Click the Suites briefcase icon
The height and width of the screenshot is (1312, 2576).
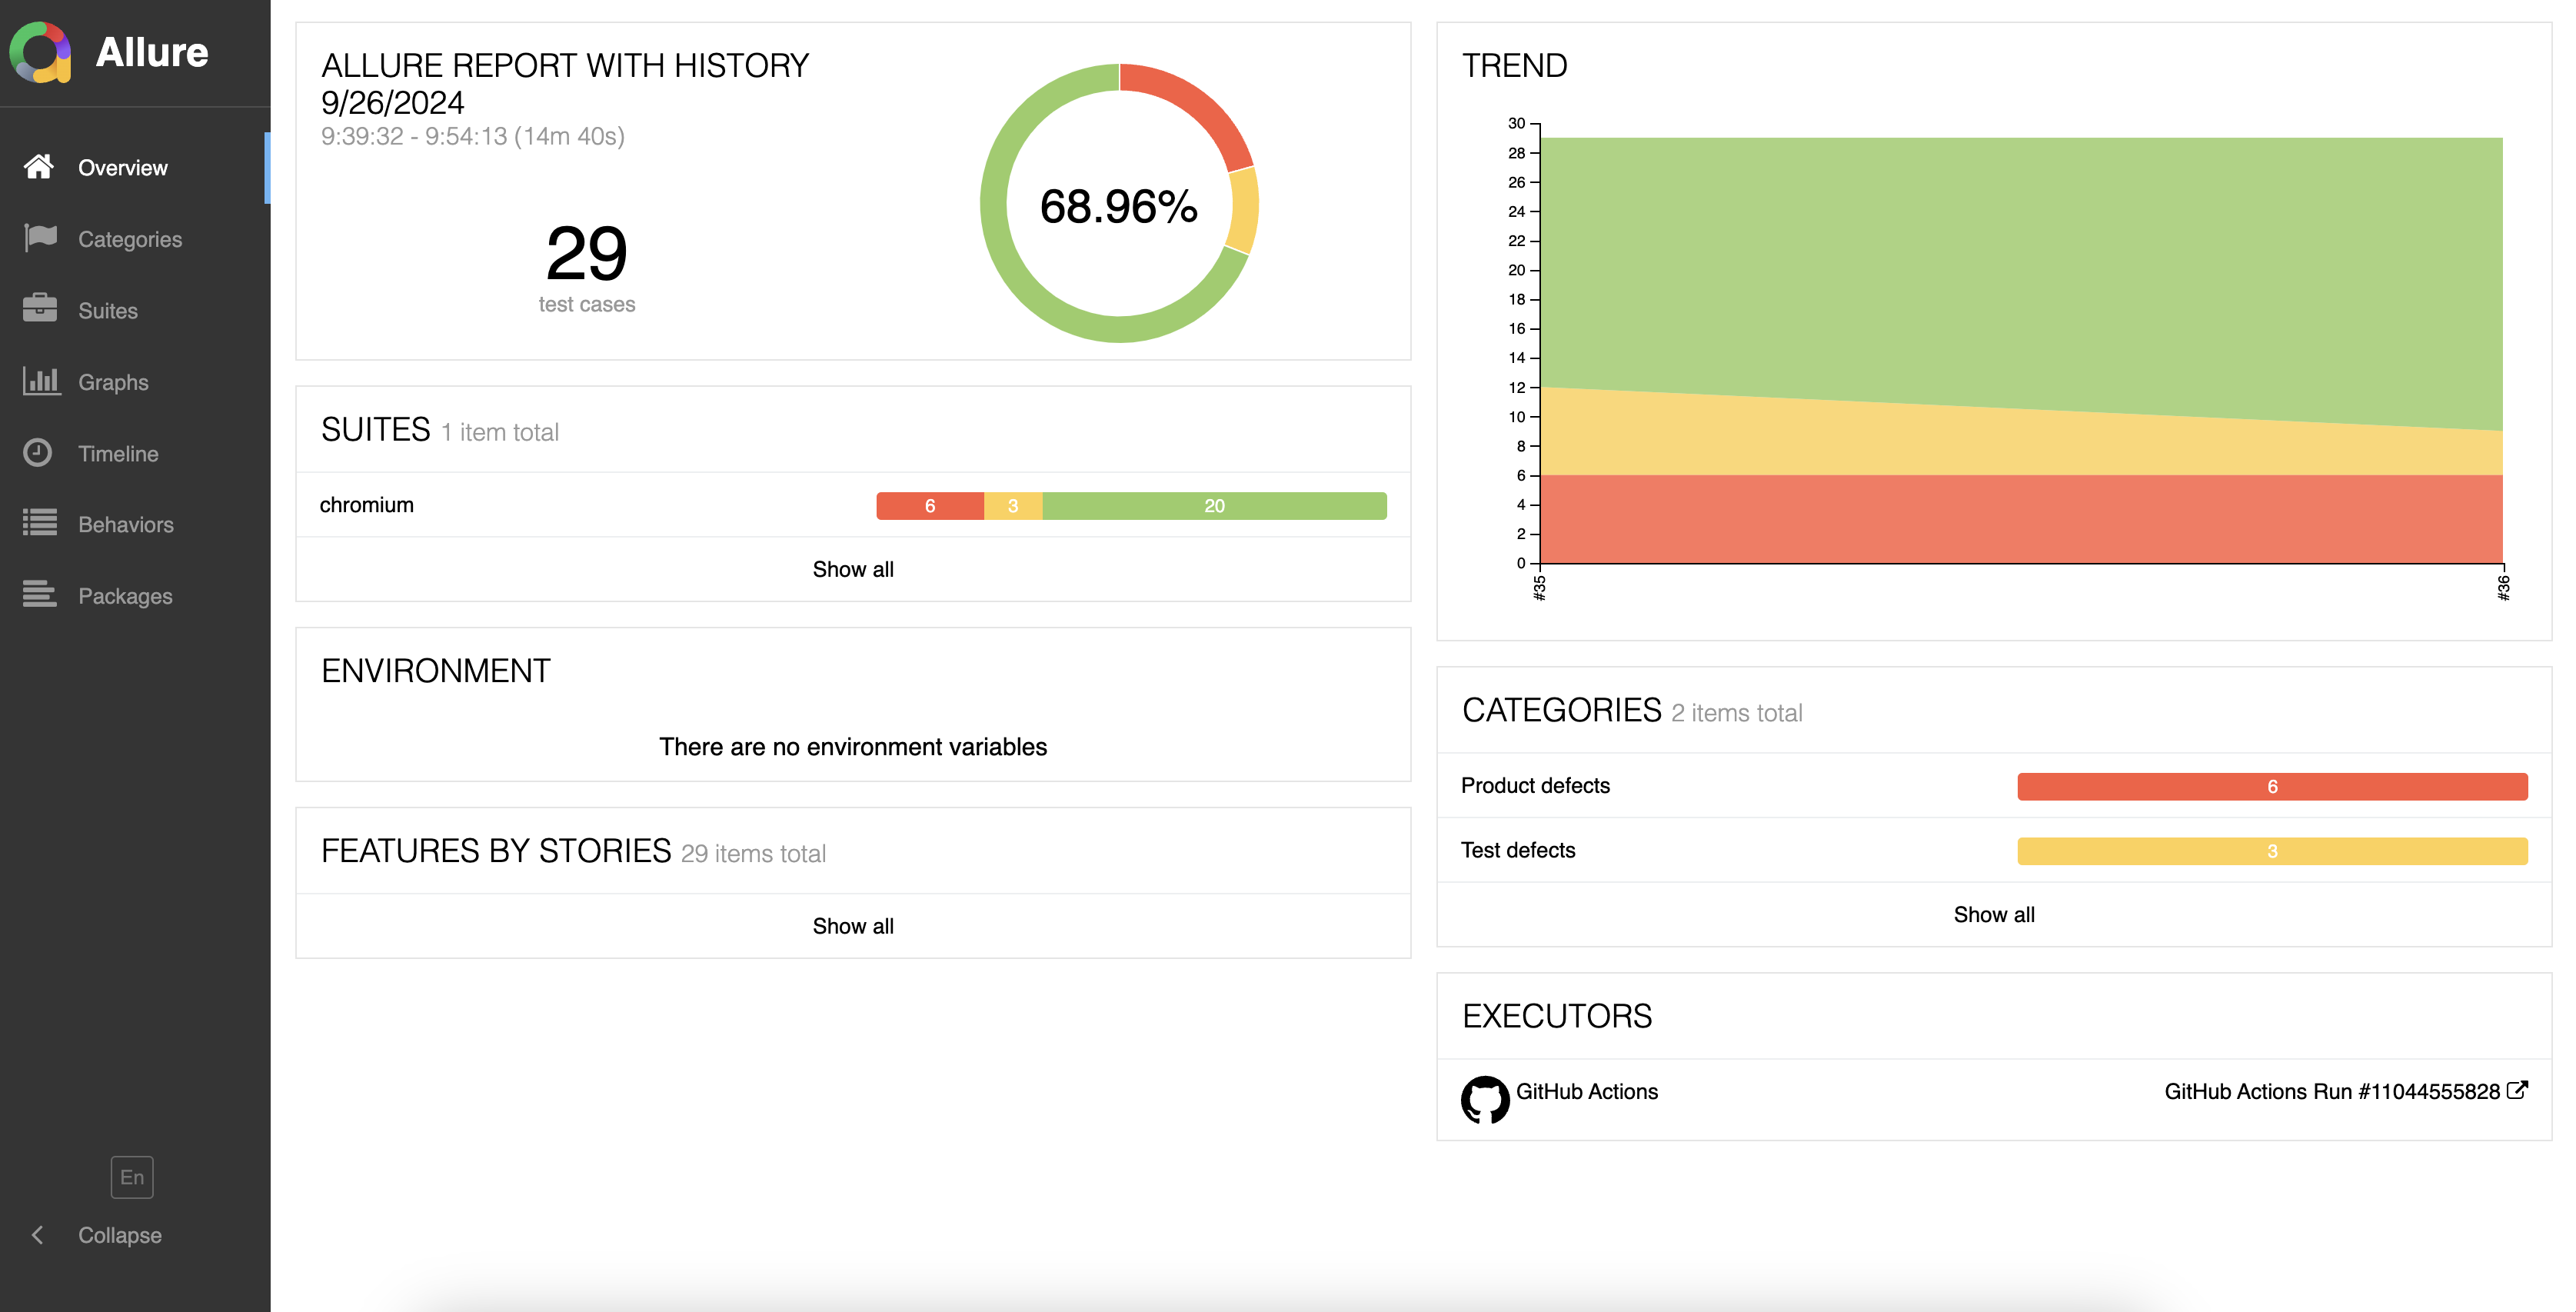pyautogui.click(x=40, y=309)
